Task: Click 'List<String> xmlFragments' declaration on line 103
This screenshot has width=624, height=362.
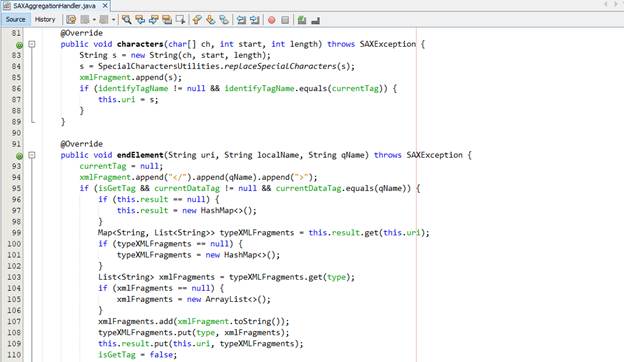Action: pos(156,277)
